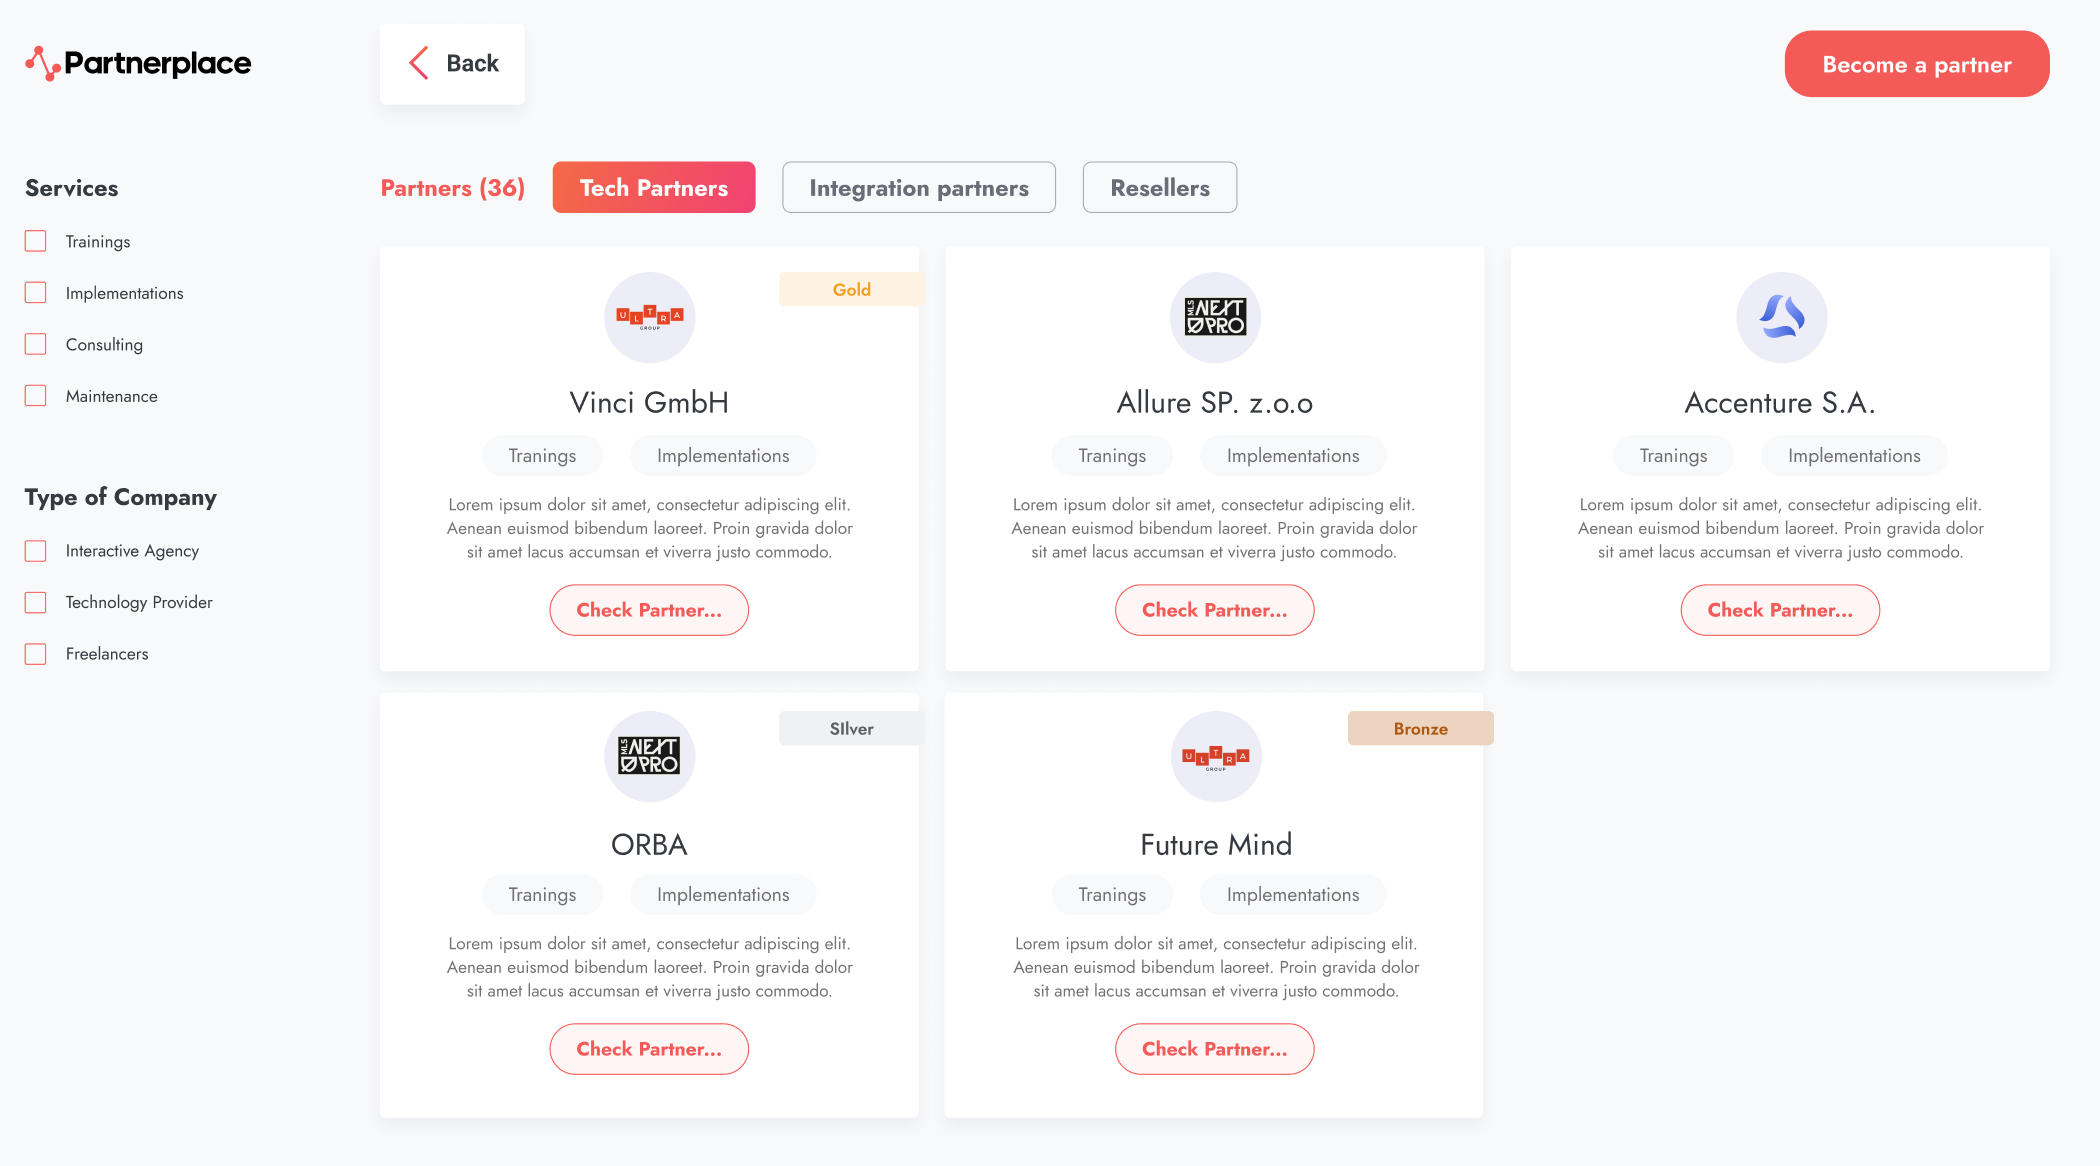Click the Partnerplace logo icon

42,63
